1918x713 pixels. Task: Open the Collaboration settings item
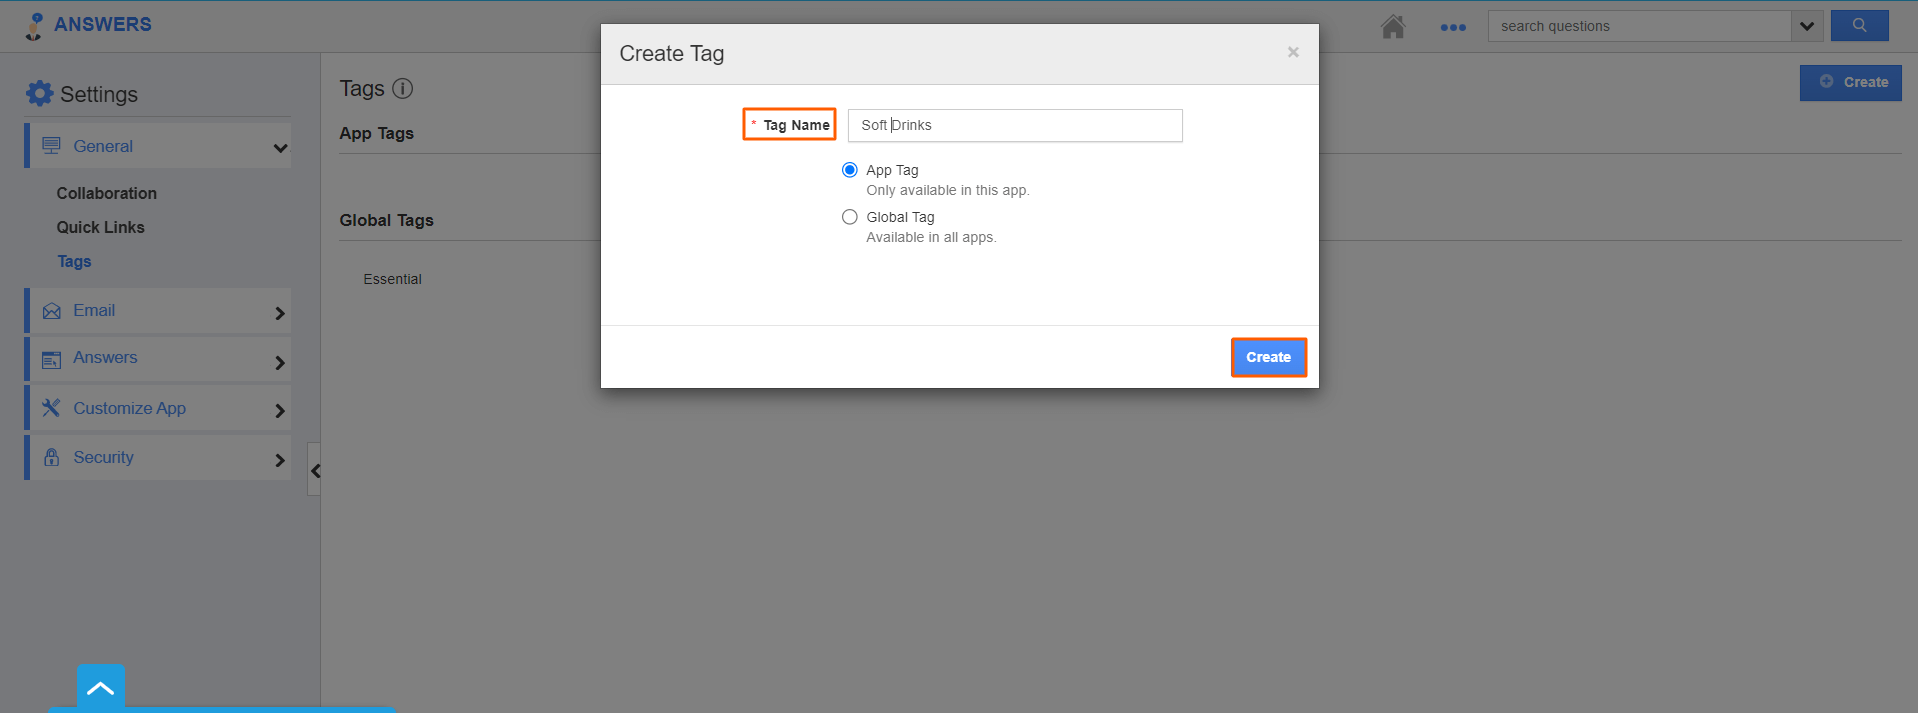(x=106, y=193)
